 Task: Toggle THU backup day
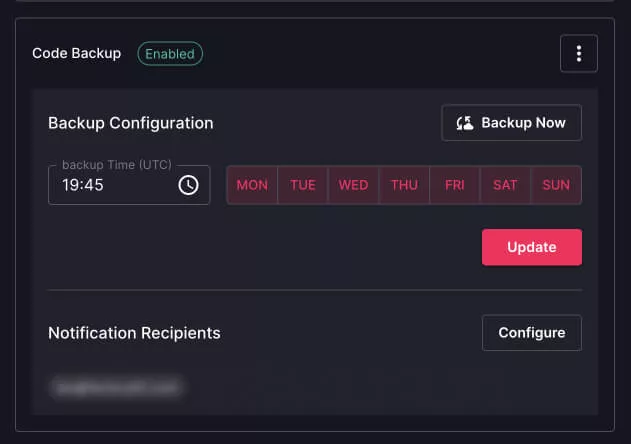coord(405,185)
